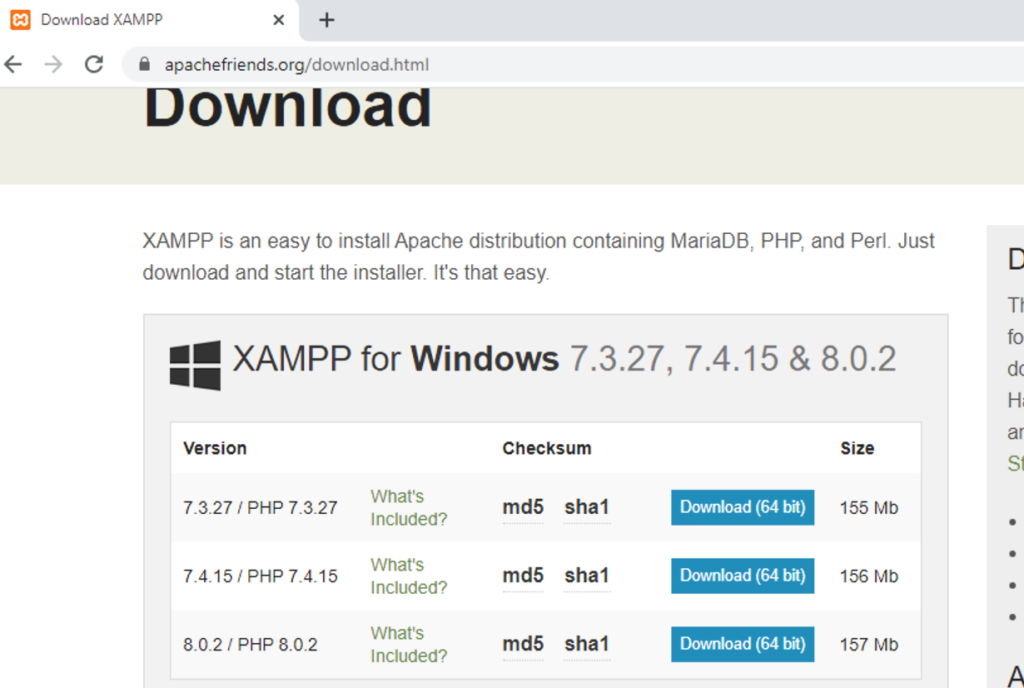Click the '7.4.15 / PHP 7.4.15' version cell
The height and width of the screenshot is (688, 1024).
pos(260,576)
